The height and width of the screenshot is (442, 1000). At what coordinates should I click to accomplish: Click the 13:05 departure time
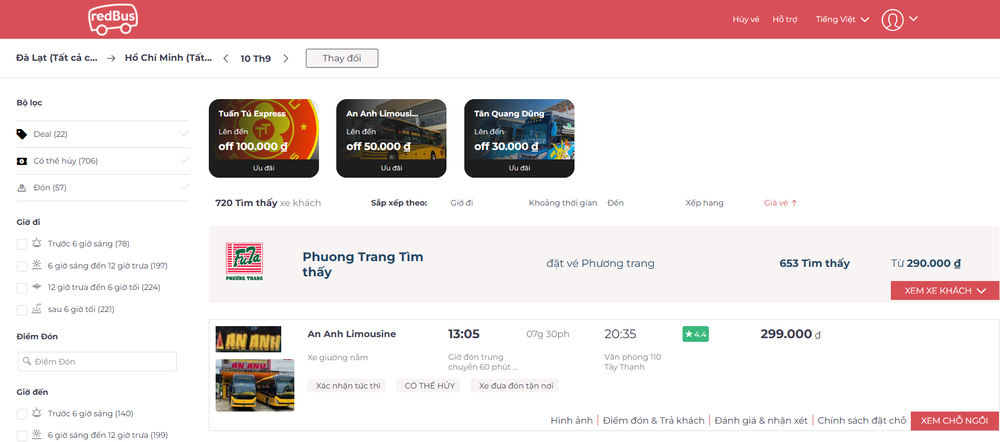[464, 334]
